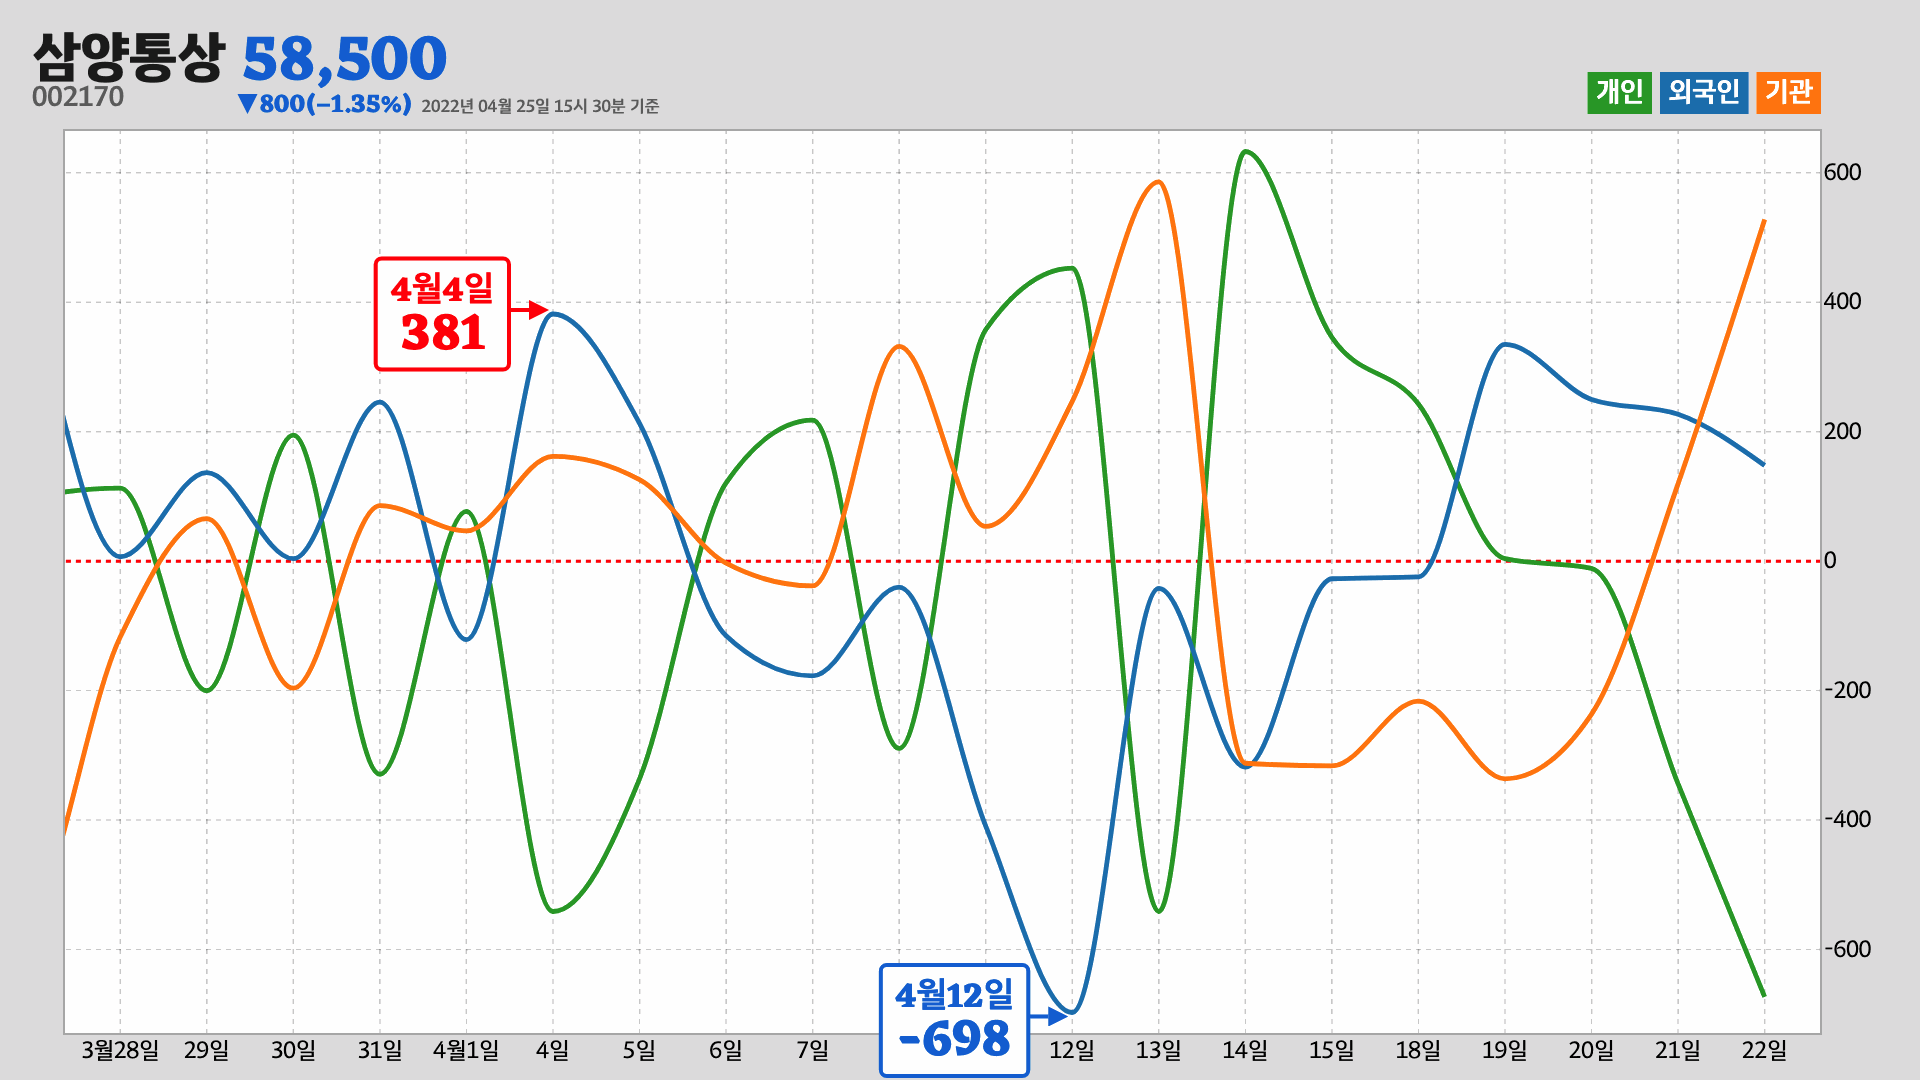Click the price 58,500
Screen dimensions: 1920x1080
344,59
